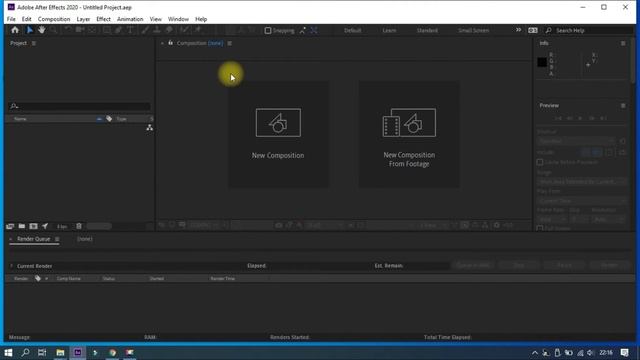Show more workspaces with double chevron
The width and height of the screenshot is (640, 360).
518,30
